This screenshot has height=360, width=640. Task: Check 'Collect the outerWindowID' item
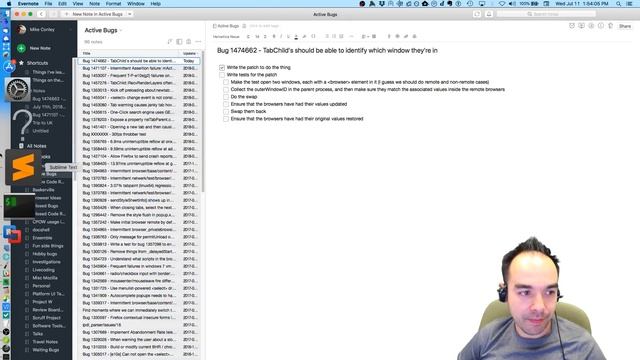(226, 89)
